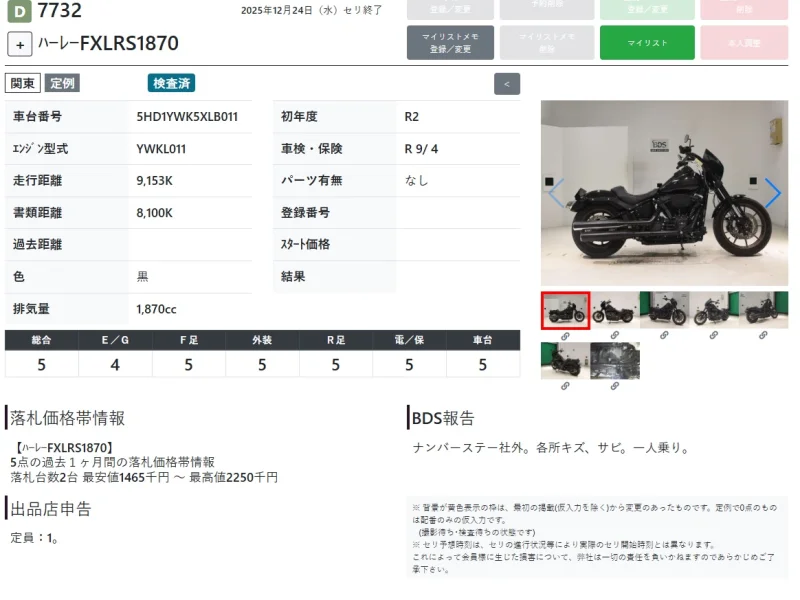The image size is (800, 600).
Task: Collapse the panel with the < button
Action: [507, 84]
